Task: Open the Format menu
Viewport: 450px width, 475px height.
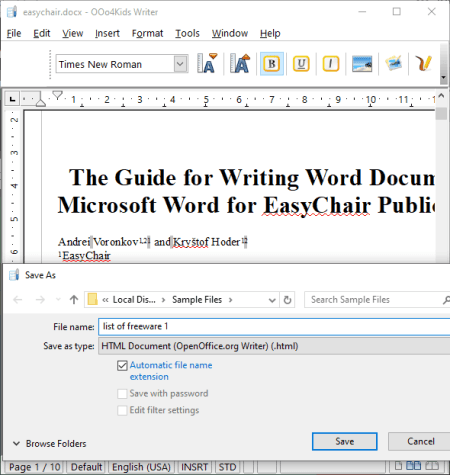Action: pyautogui.click(x=147, y=33)
